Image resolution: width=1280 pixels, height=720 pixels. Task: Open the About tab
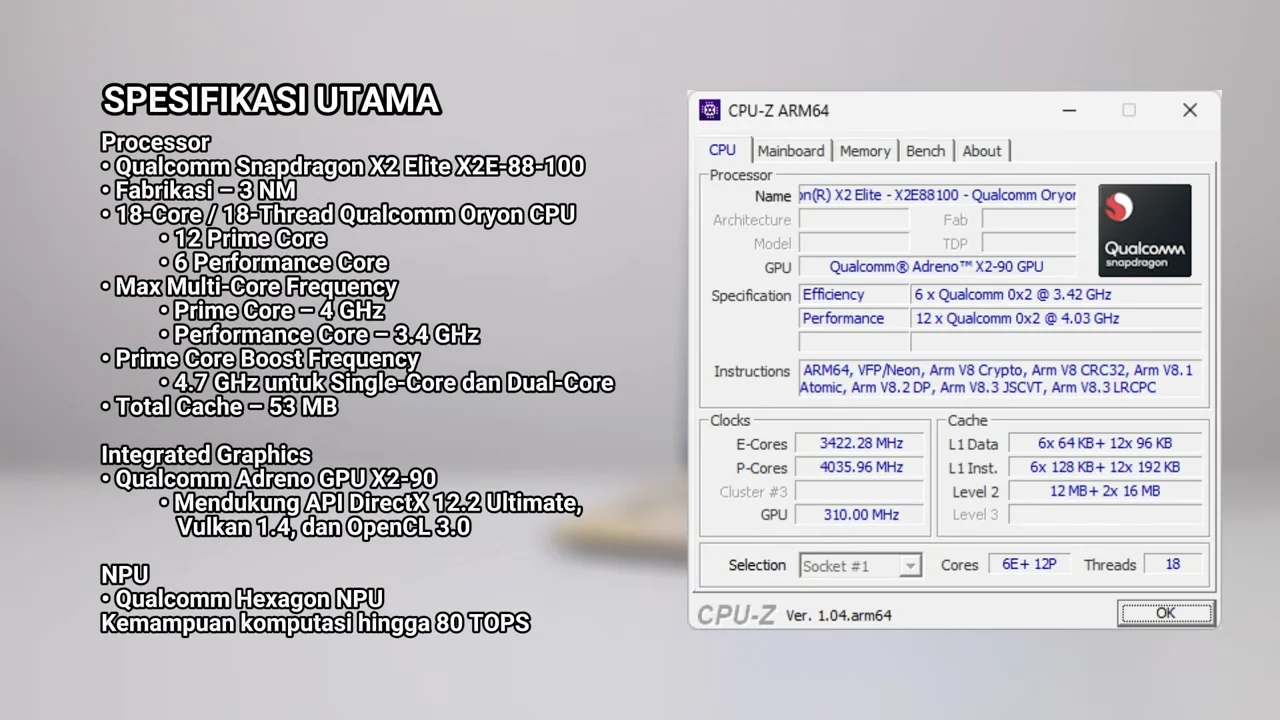(x=981, y=151)
